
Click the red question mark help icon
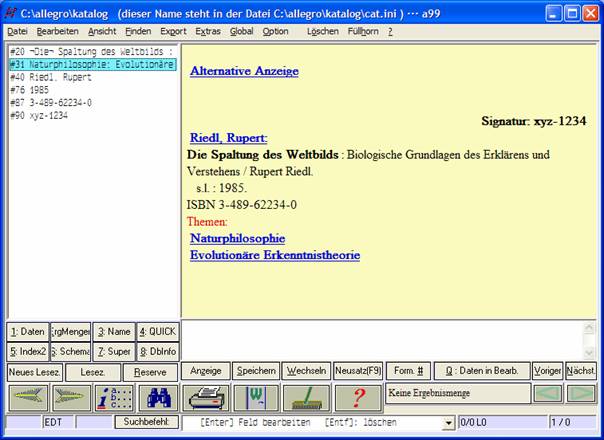click(x=357, y=398)
